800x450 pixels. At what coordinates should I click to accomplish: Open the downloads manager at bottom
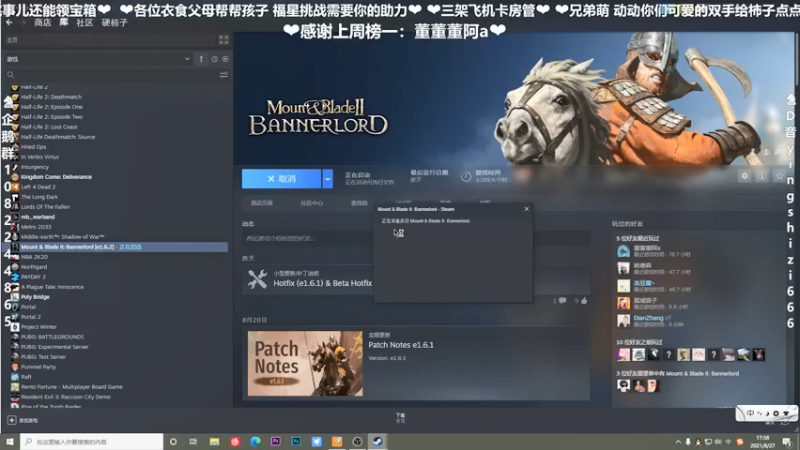(401, 418)
